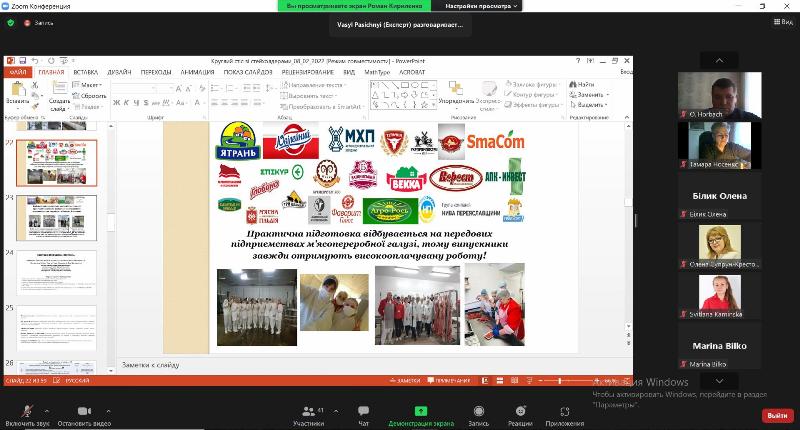Click O. Horbach participant video tile
Image resolution: width=800 pixels, height=430 pixels.
point(719,96)
